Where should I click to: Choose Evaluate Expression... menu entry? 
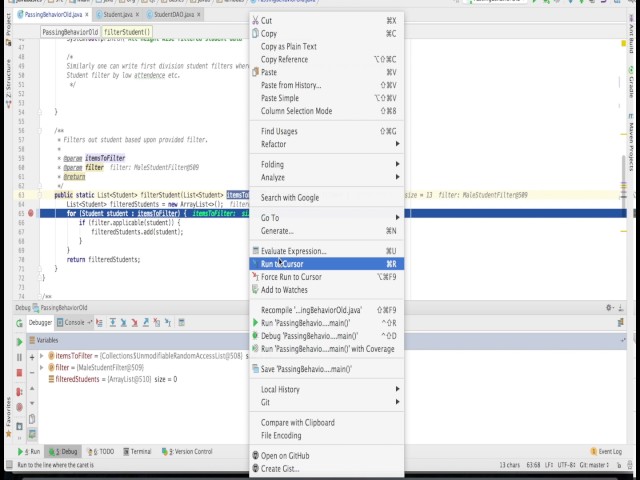tap(327, 251)
